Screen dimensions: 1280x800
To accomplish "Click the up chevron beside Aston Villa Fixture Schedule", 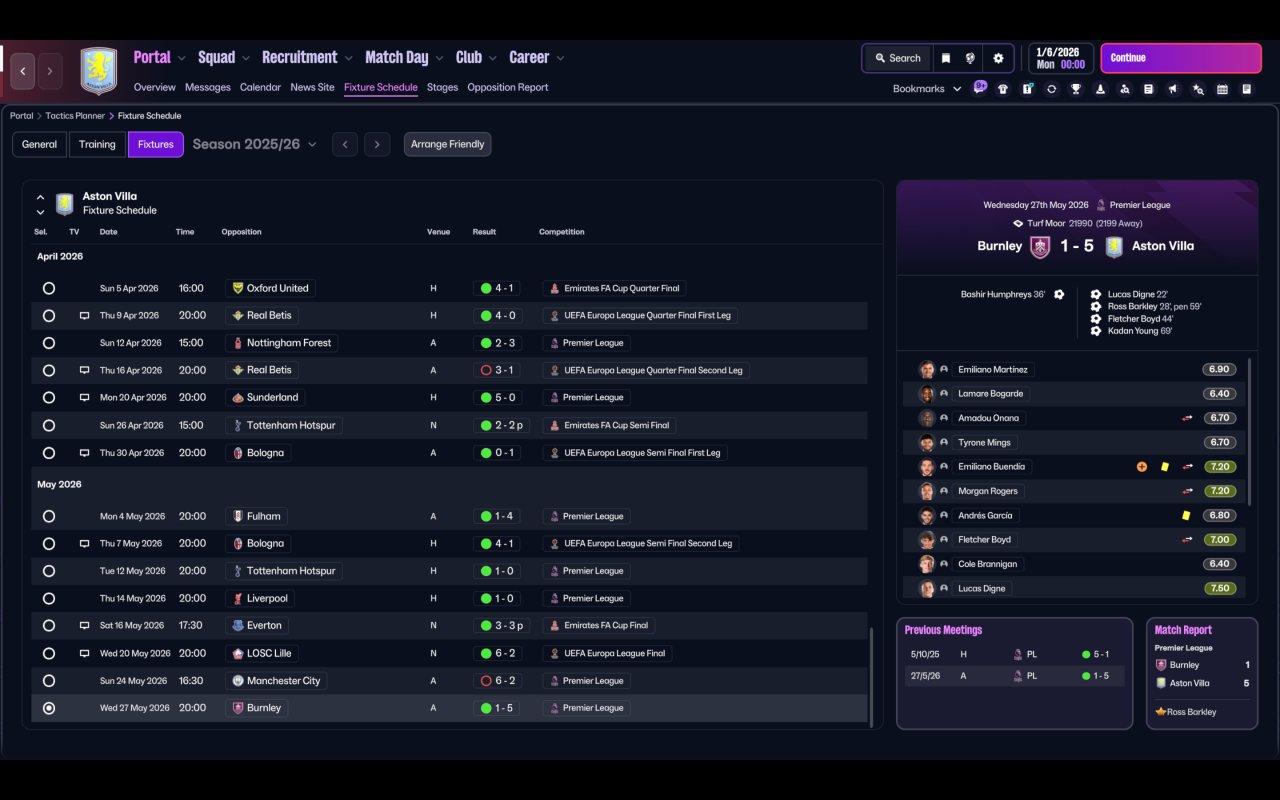I will coord(40,197).
